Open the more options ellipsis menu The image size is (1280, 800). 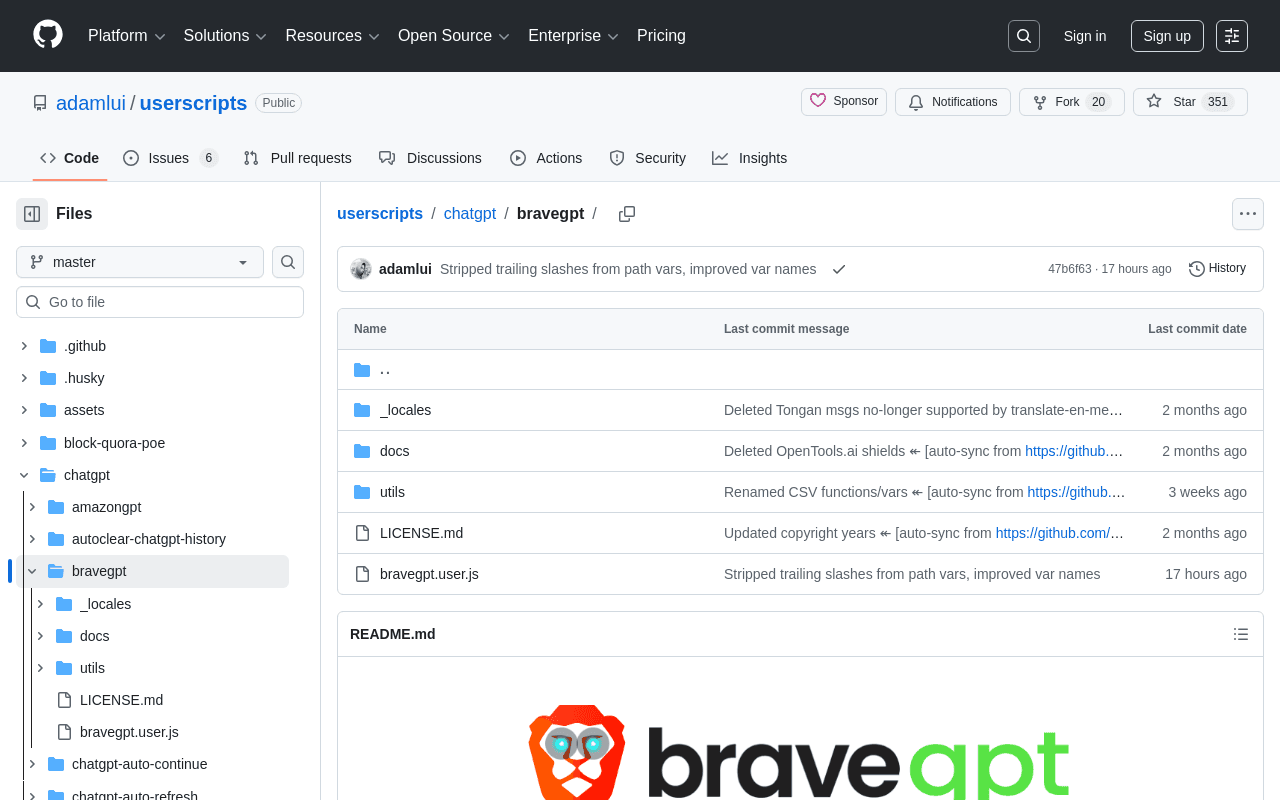[1248, 214]
